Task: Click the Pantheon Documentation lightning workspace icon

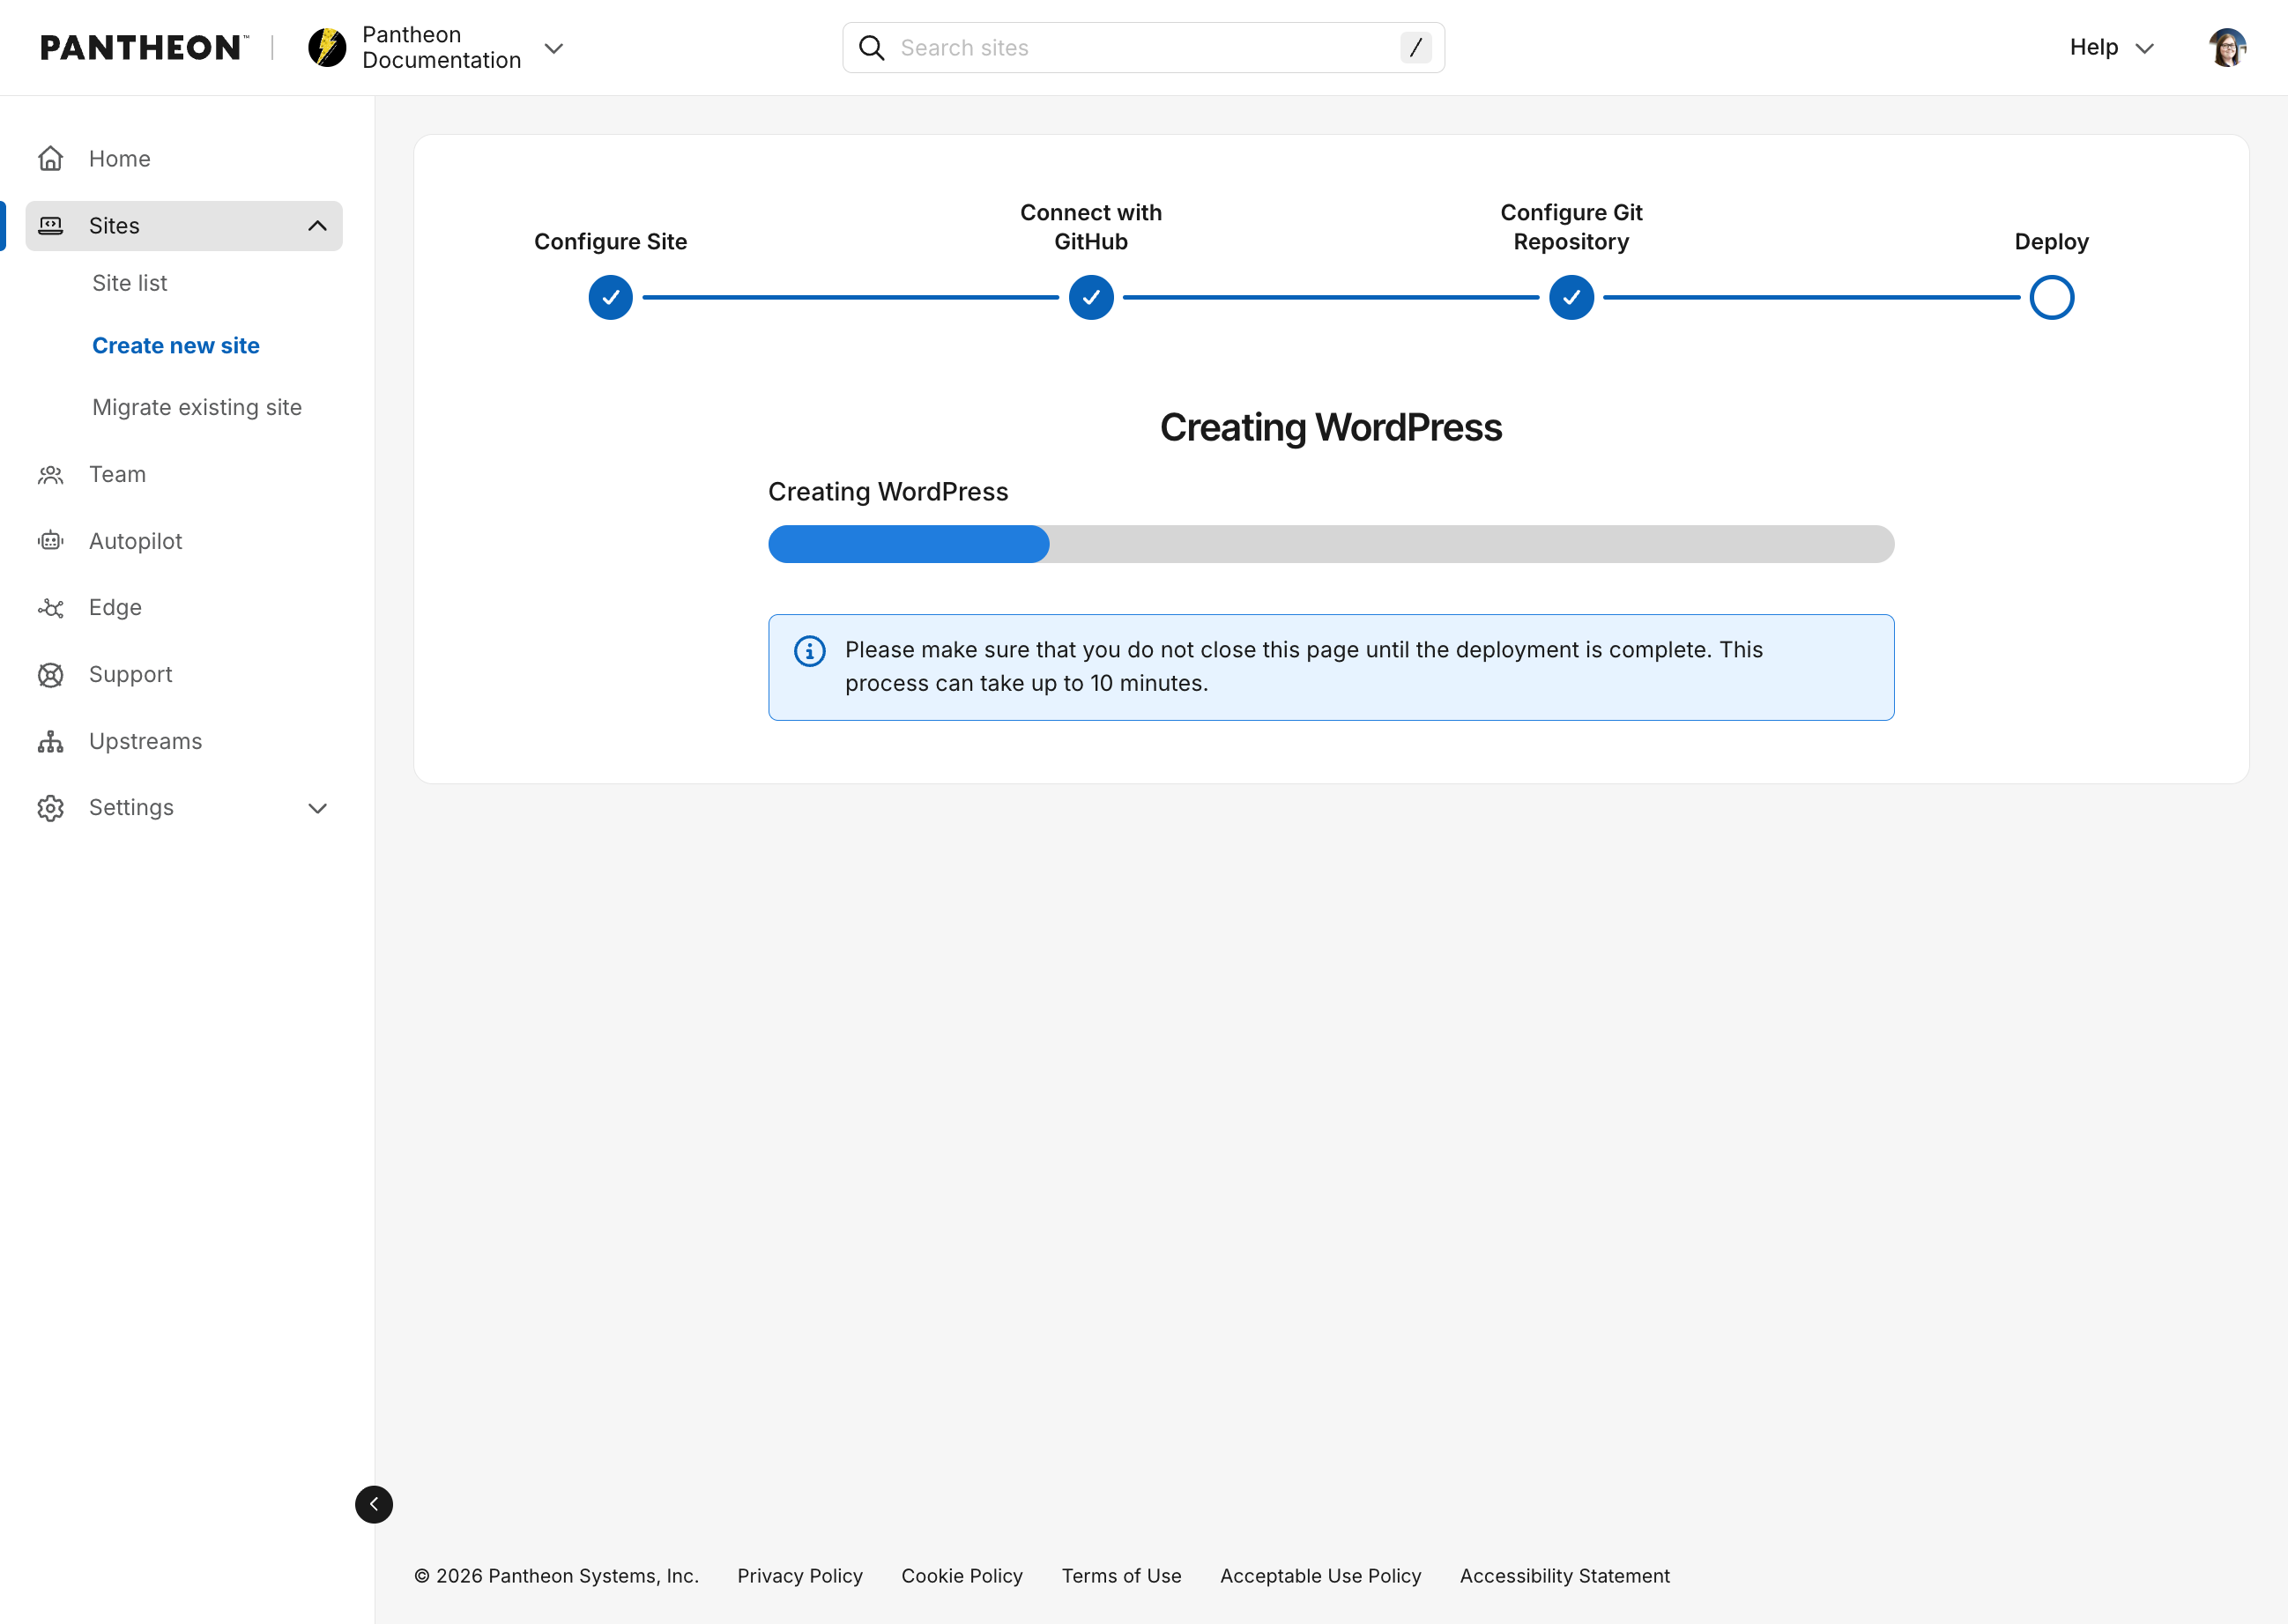Action: pos(327,47)
